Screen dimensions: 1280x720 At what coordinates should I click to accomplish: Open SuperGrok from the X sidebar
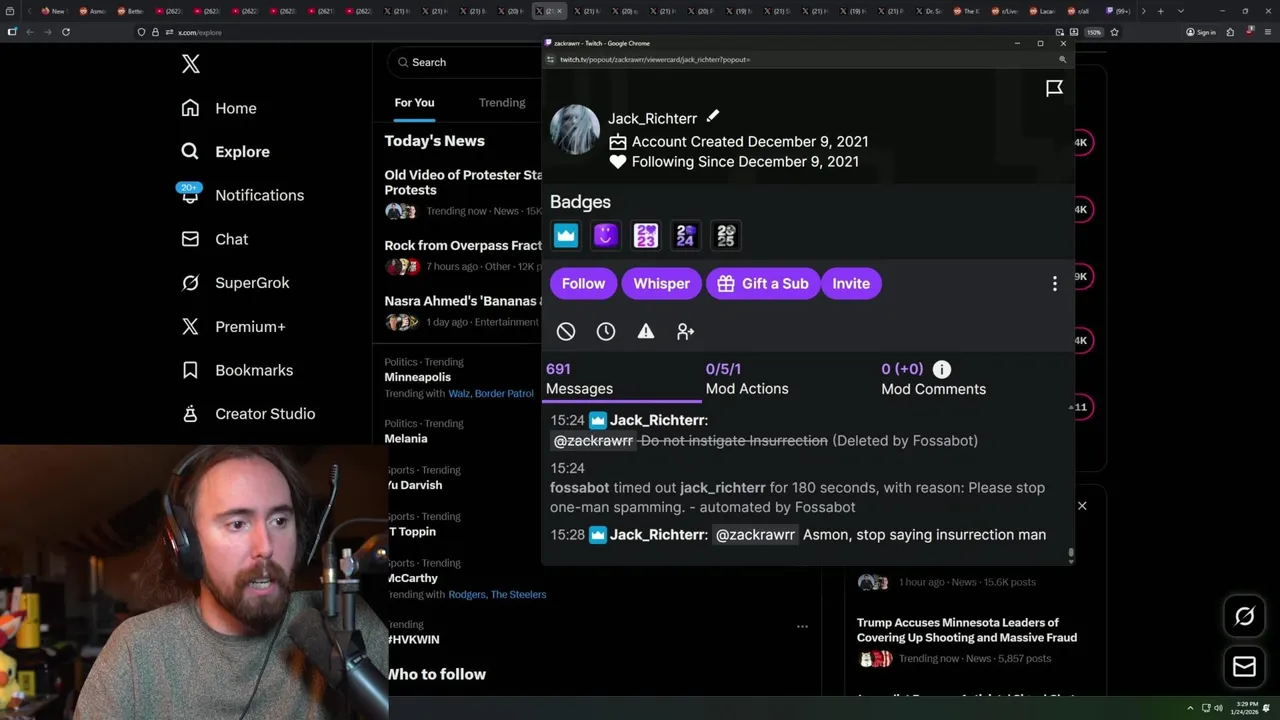(x=235, y=283)
